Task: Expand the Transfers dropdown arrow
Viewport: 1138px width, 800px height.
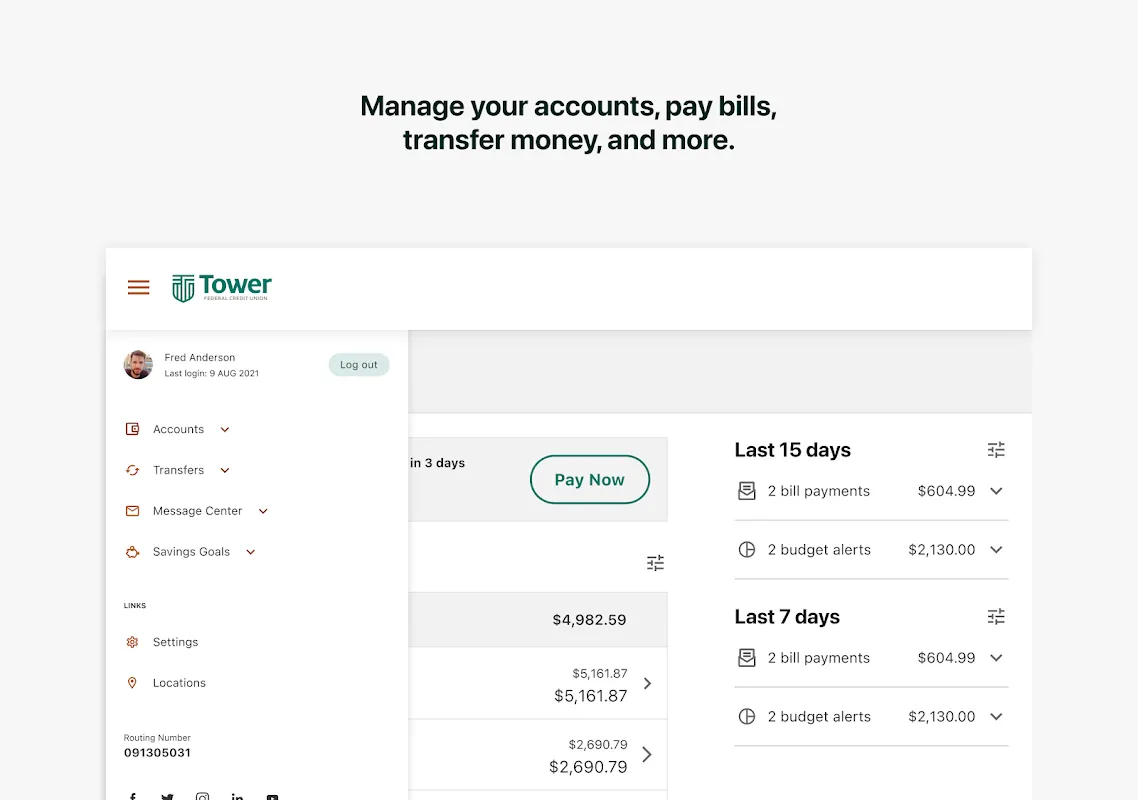Action: pos(225,471)
